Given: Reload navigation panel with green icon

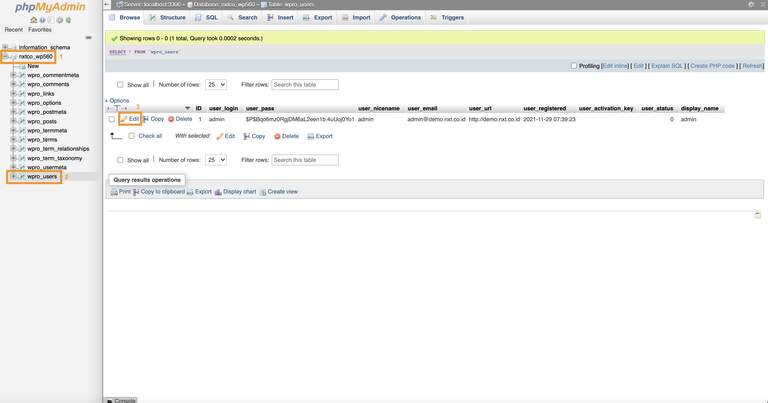Looking at the screenshot, I should [x=68, y=20].
